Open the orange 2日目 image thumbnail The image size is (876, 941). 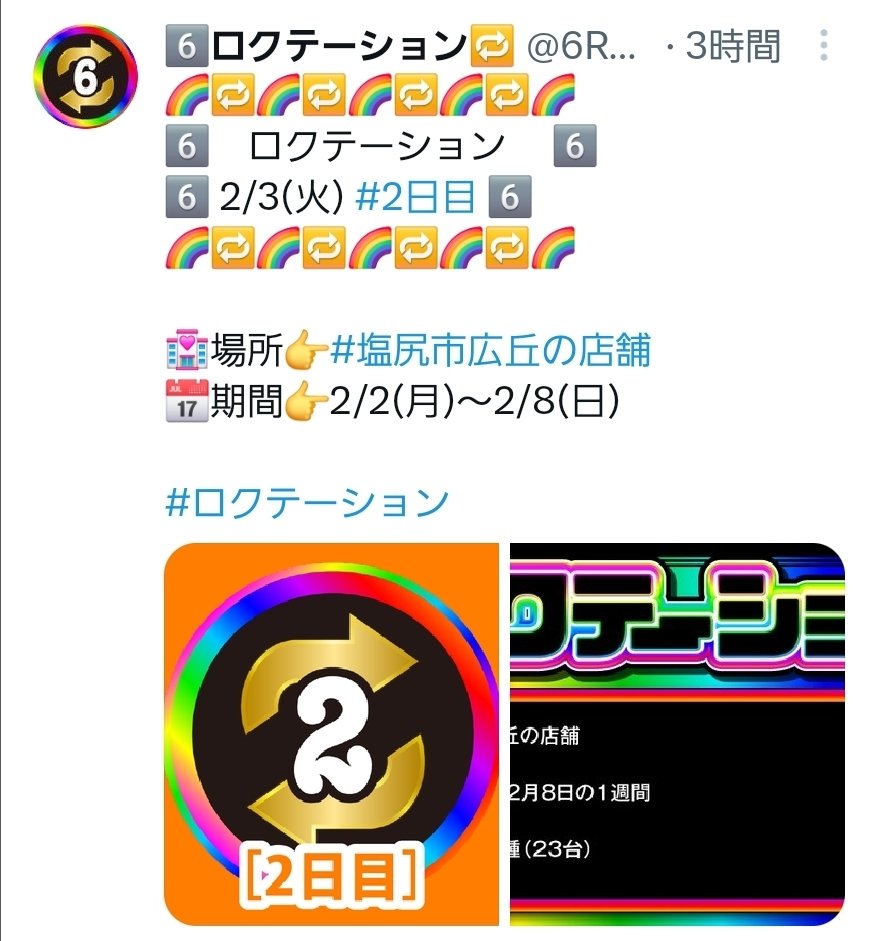pos(331,734)
